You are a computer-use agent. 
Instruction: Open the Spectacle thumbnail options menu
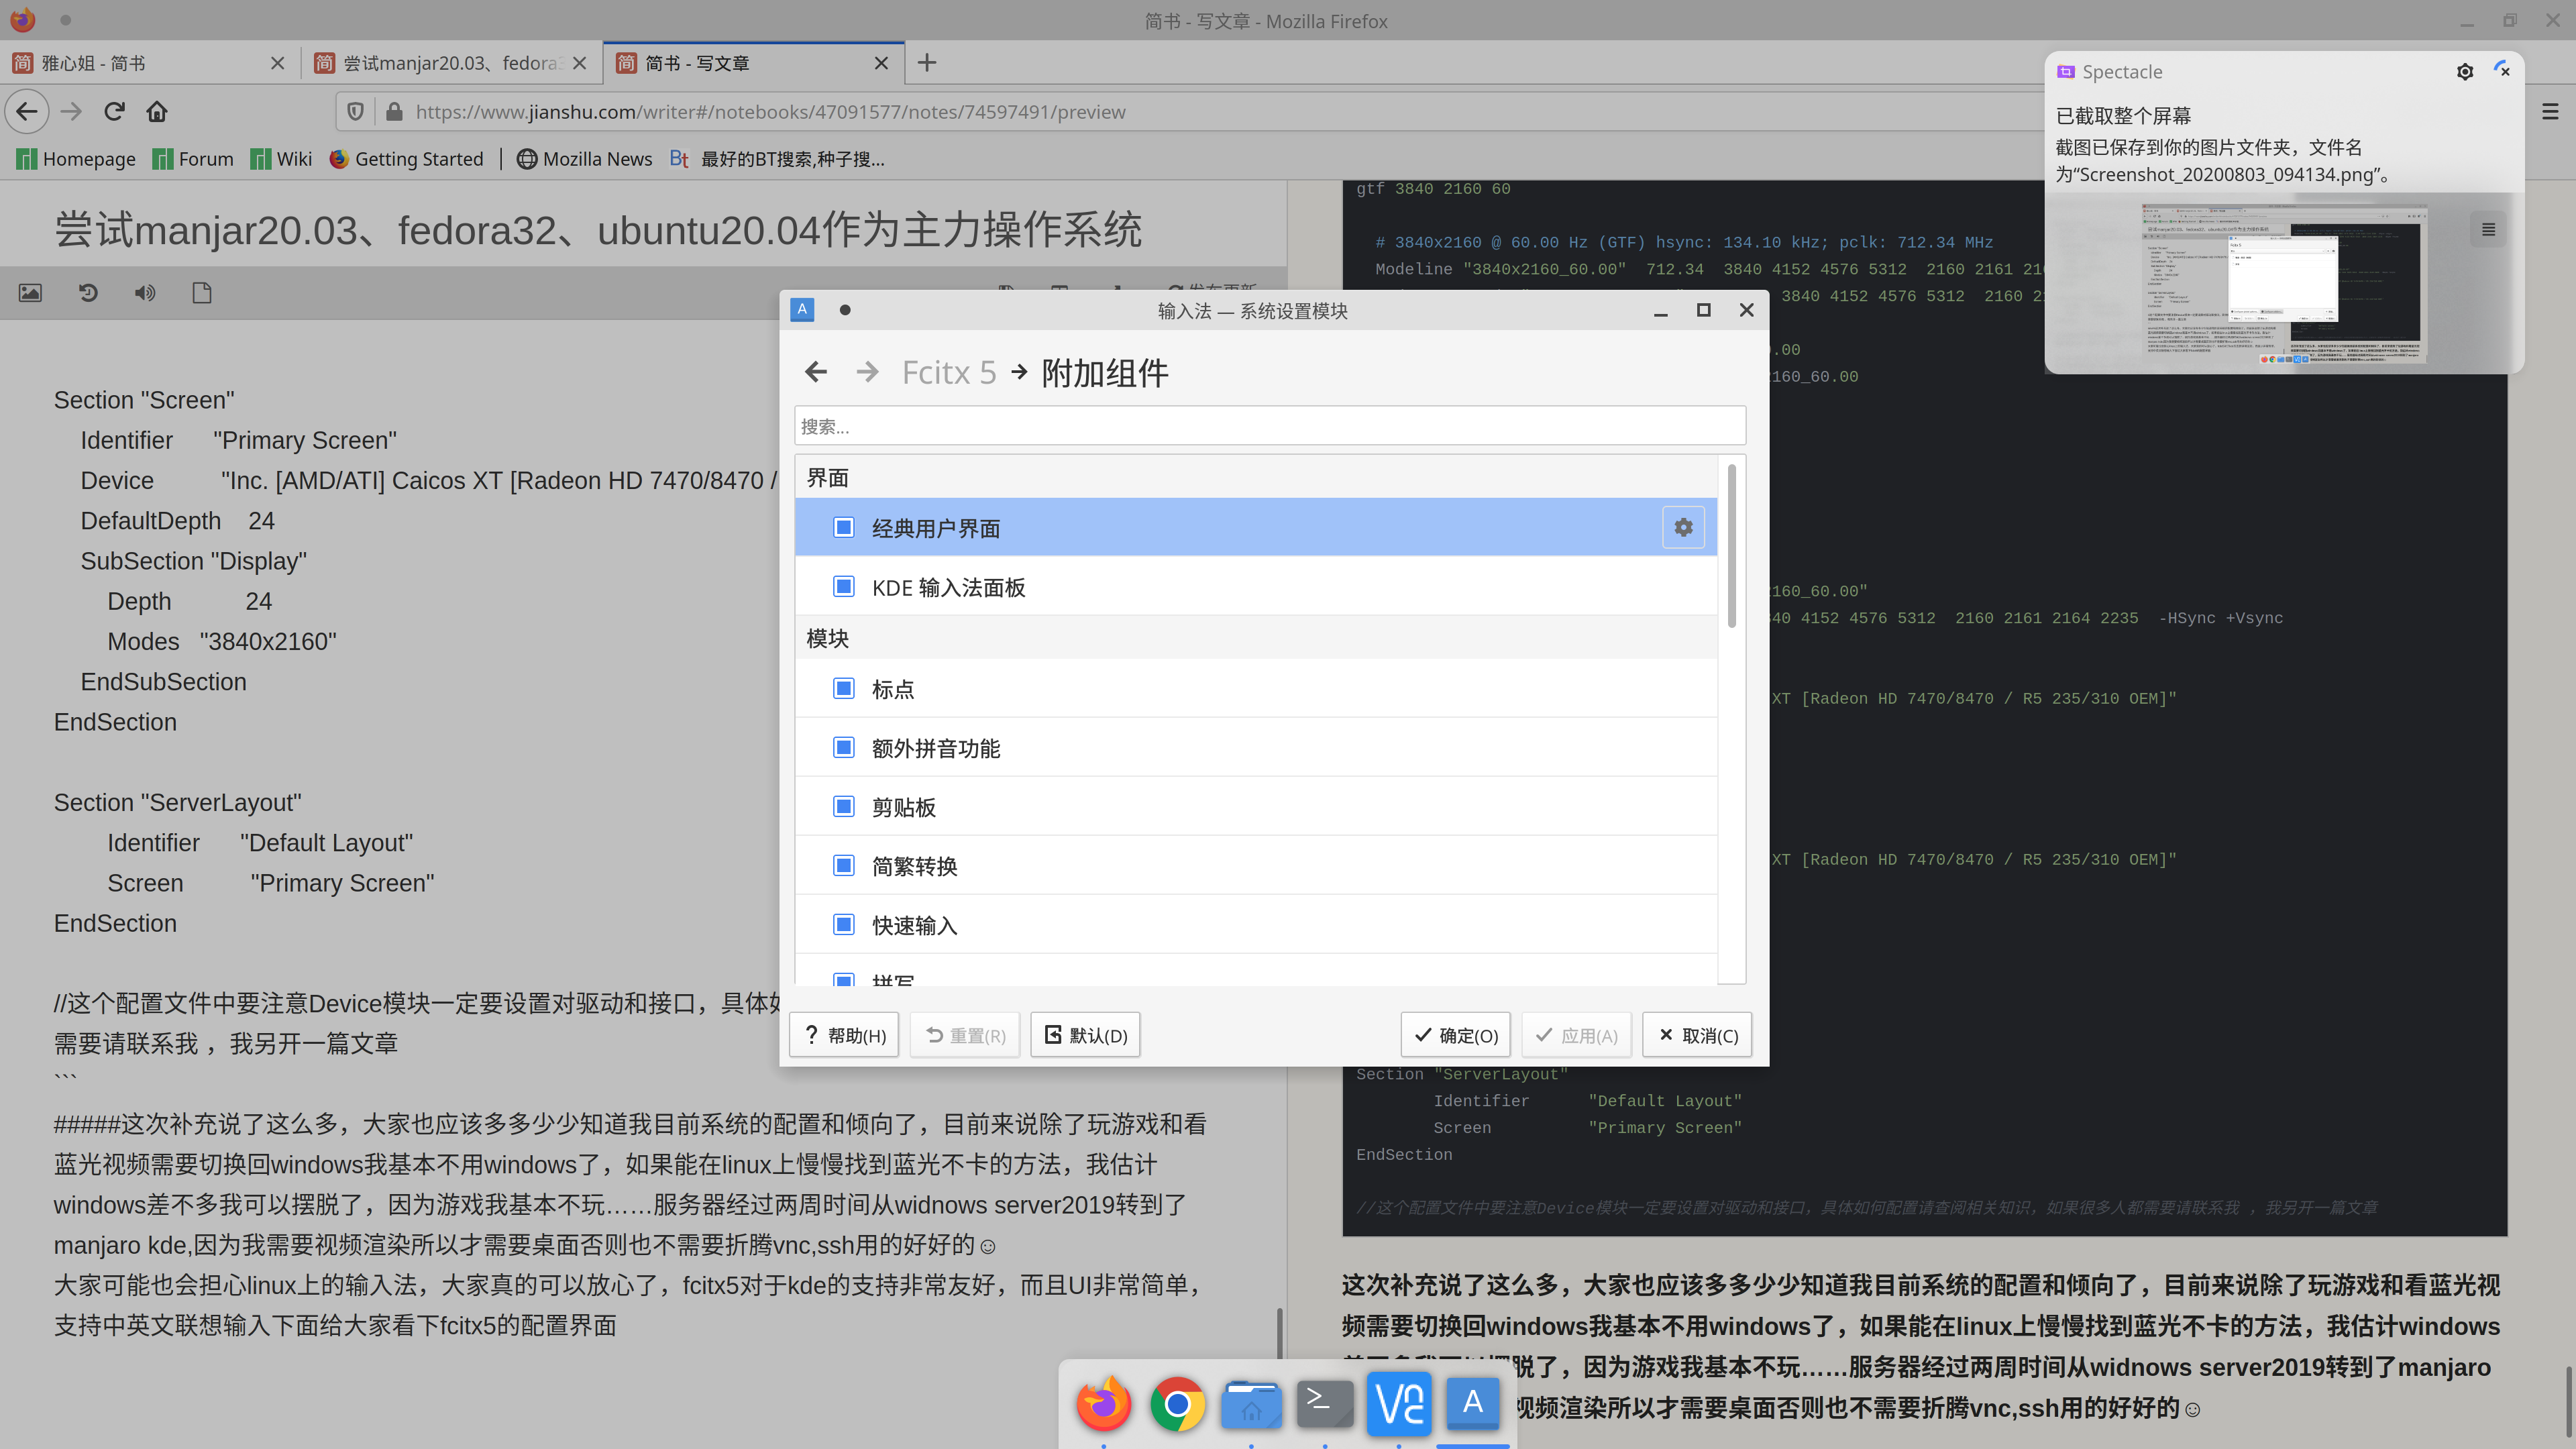coord(2488,230)
